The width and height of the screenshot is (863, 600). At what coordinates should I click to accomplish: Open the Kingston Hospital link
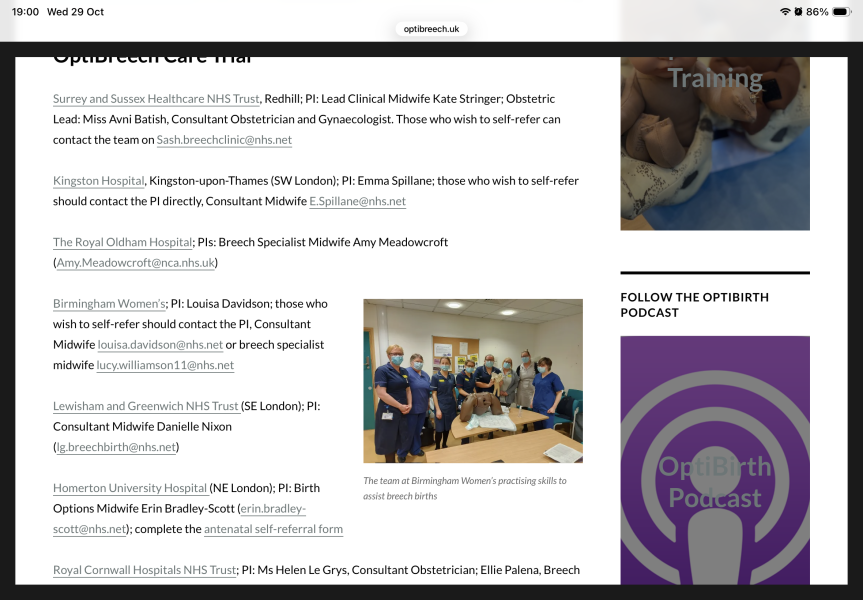pyautogui.click(x=99, y=181)
